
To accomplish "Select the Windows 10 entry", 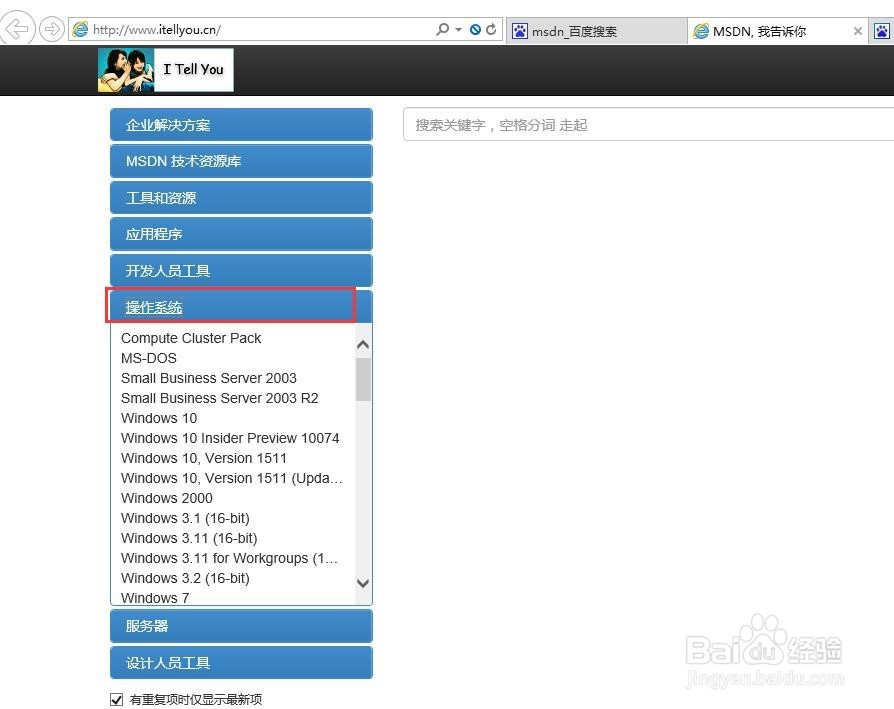I will coord(159,418).
